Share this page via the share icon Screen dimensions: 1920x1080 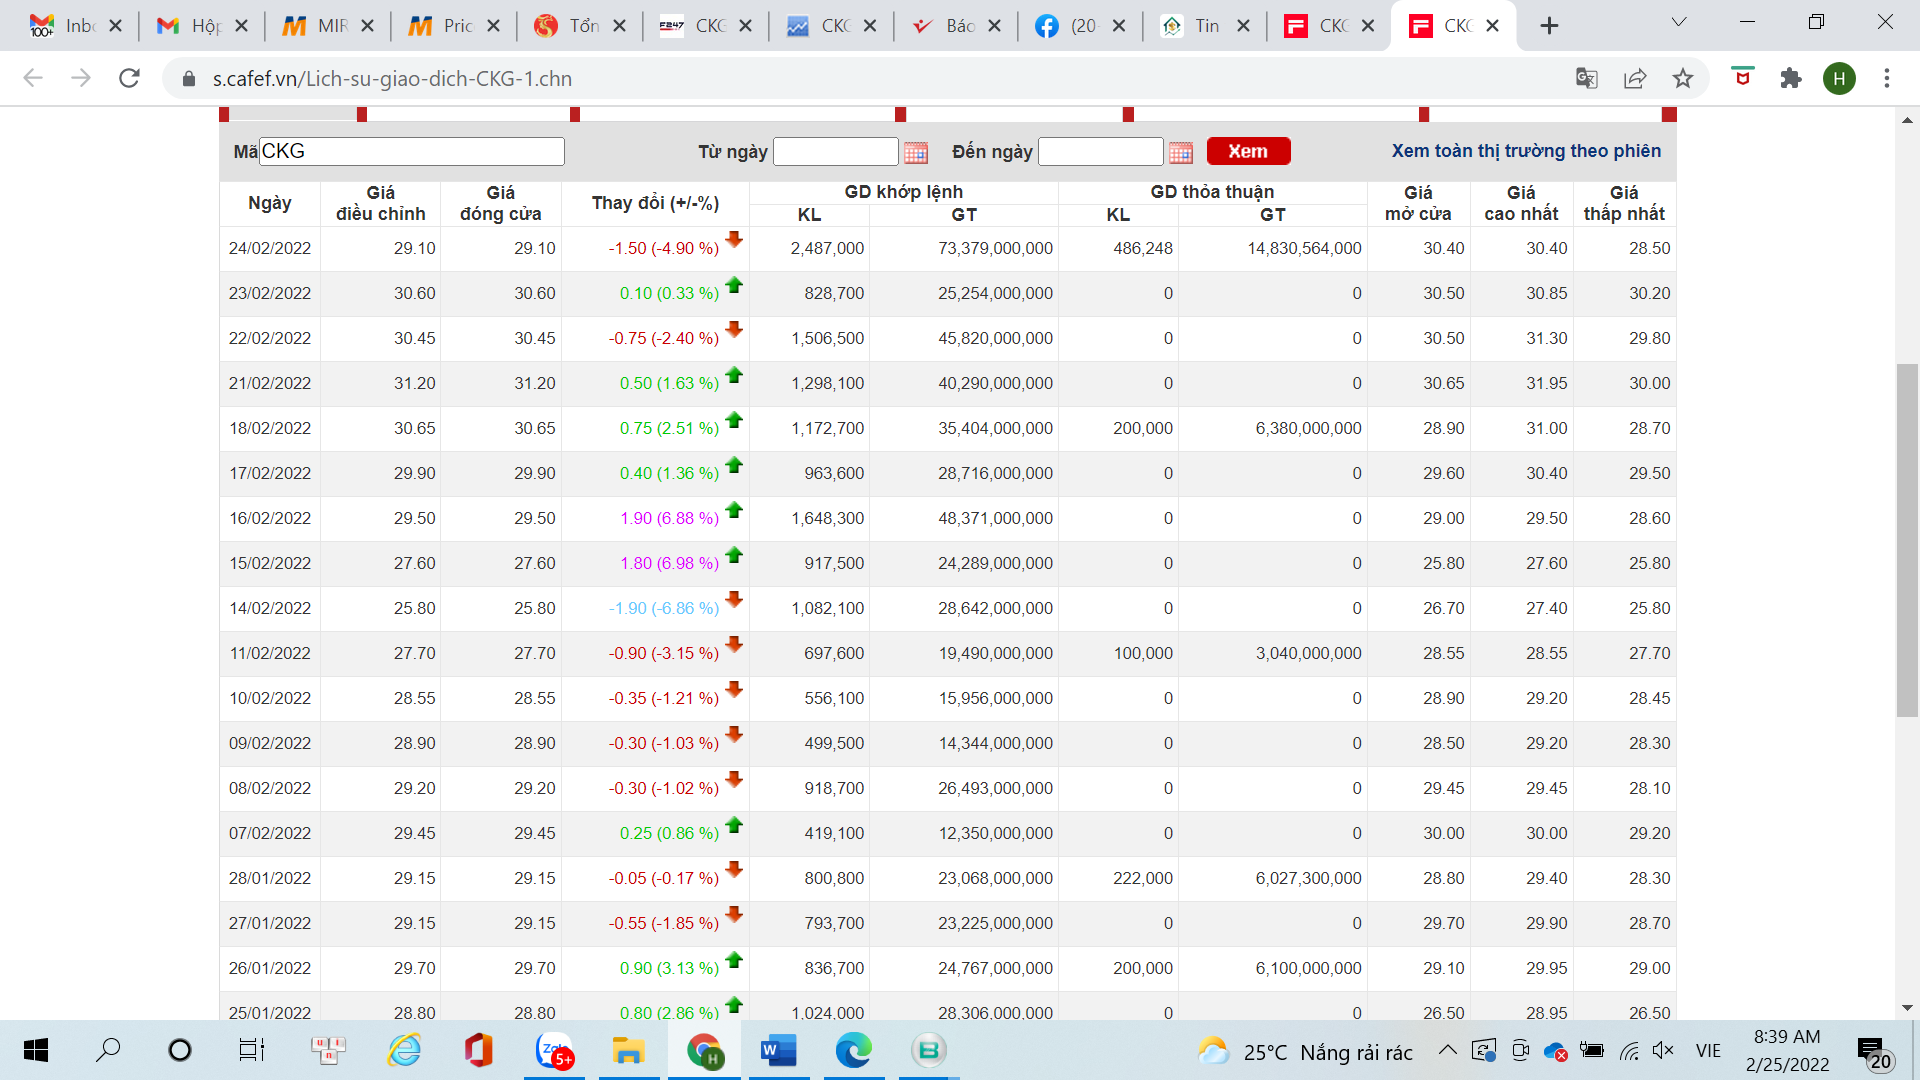[1635, 78]
